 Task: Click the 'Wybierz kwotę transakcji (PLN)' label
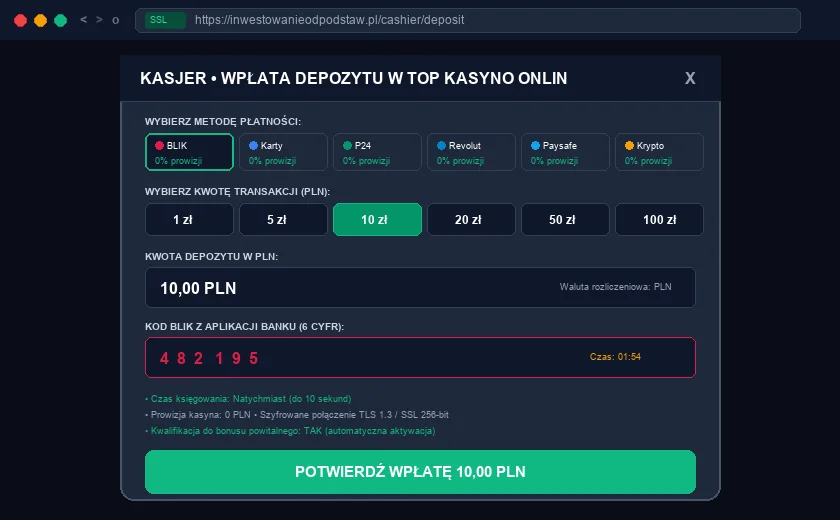pyautogui.click(x=237, y=191)
